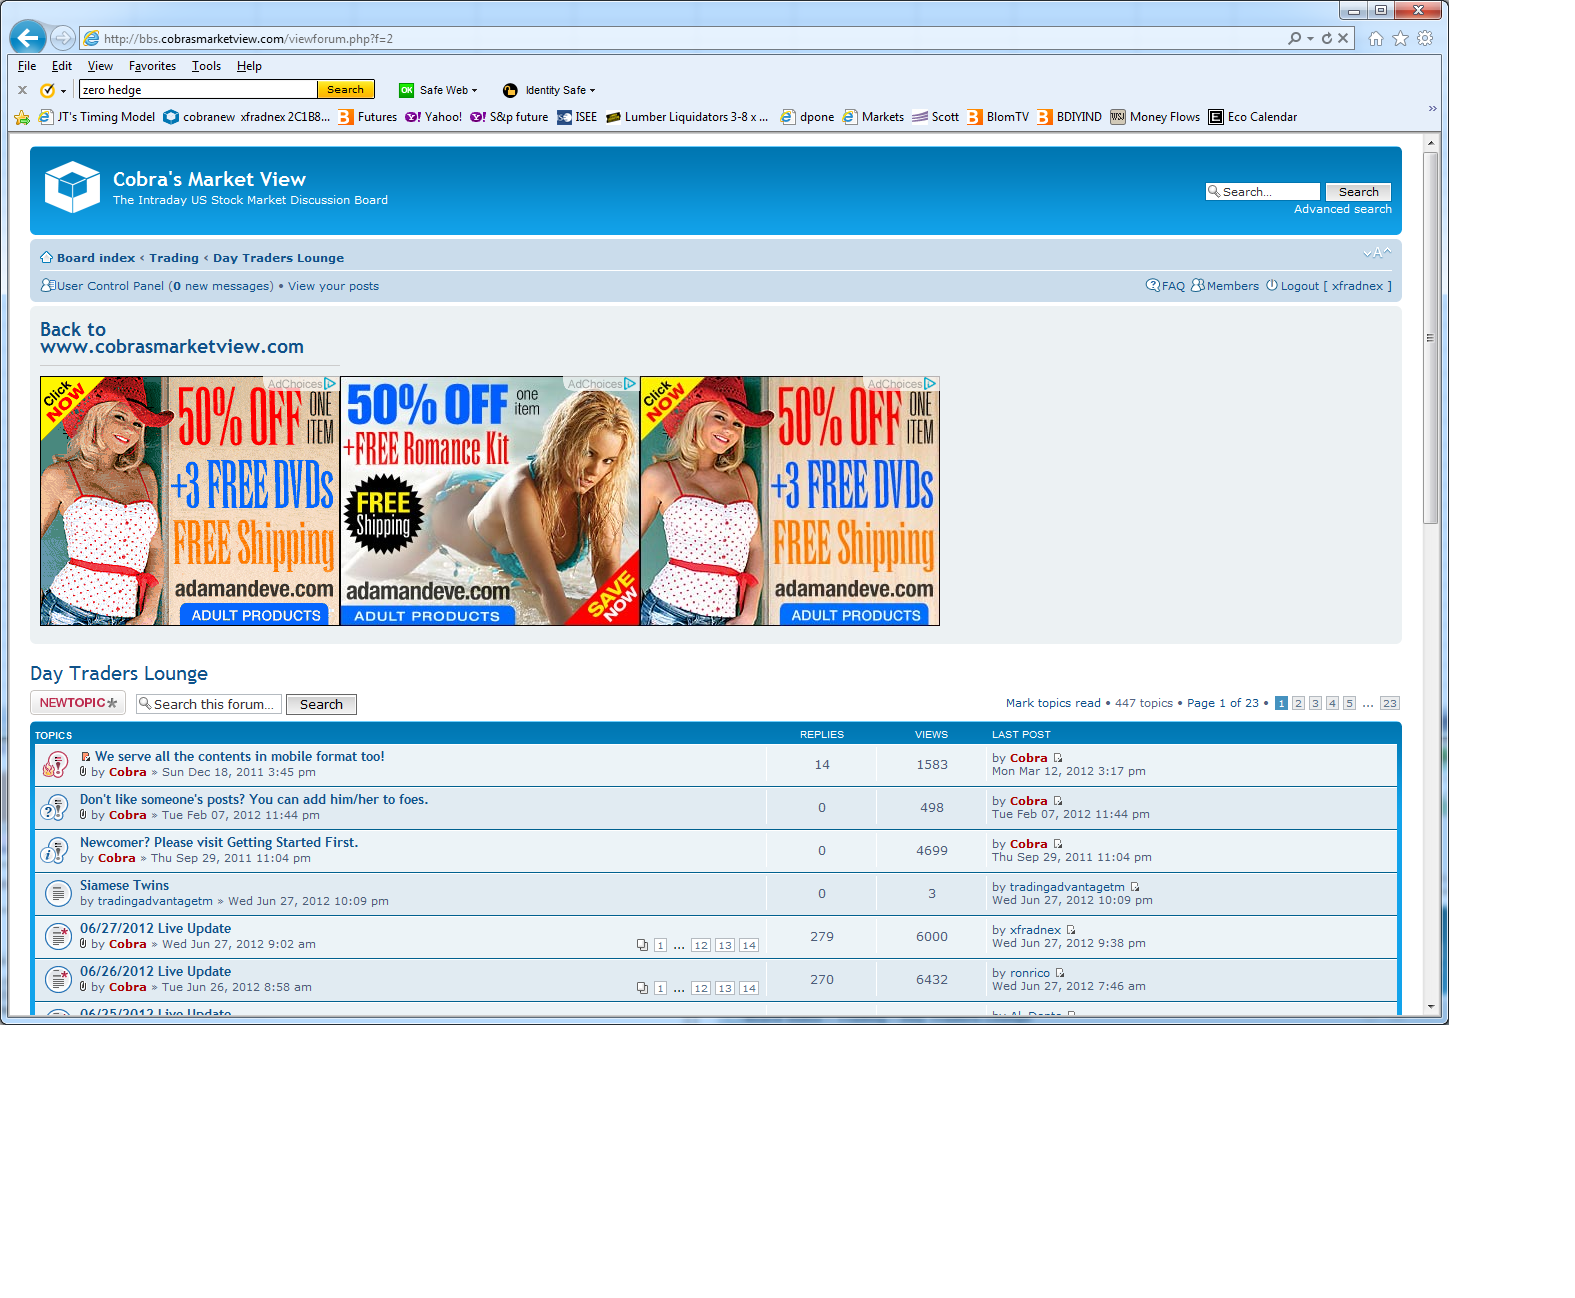Click the NEWTOPIC button
The width and height of the screenshot is (1575, 1298).
(78, 703)
